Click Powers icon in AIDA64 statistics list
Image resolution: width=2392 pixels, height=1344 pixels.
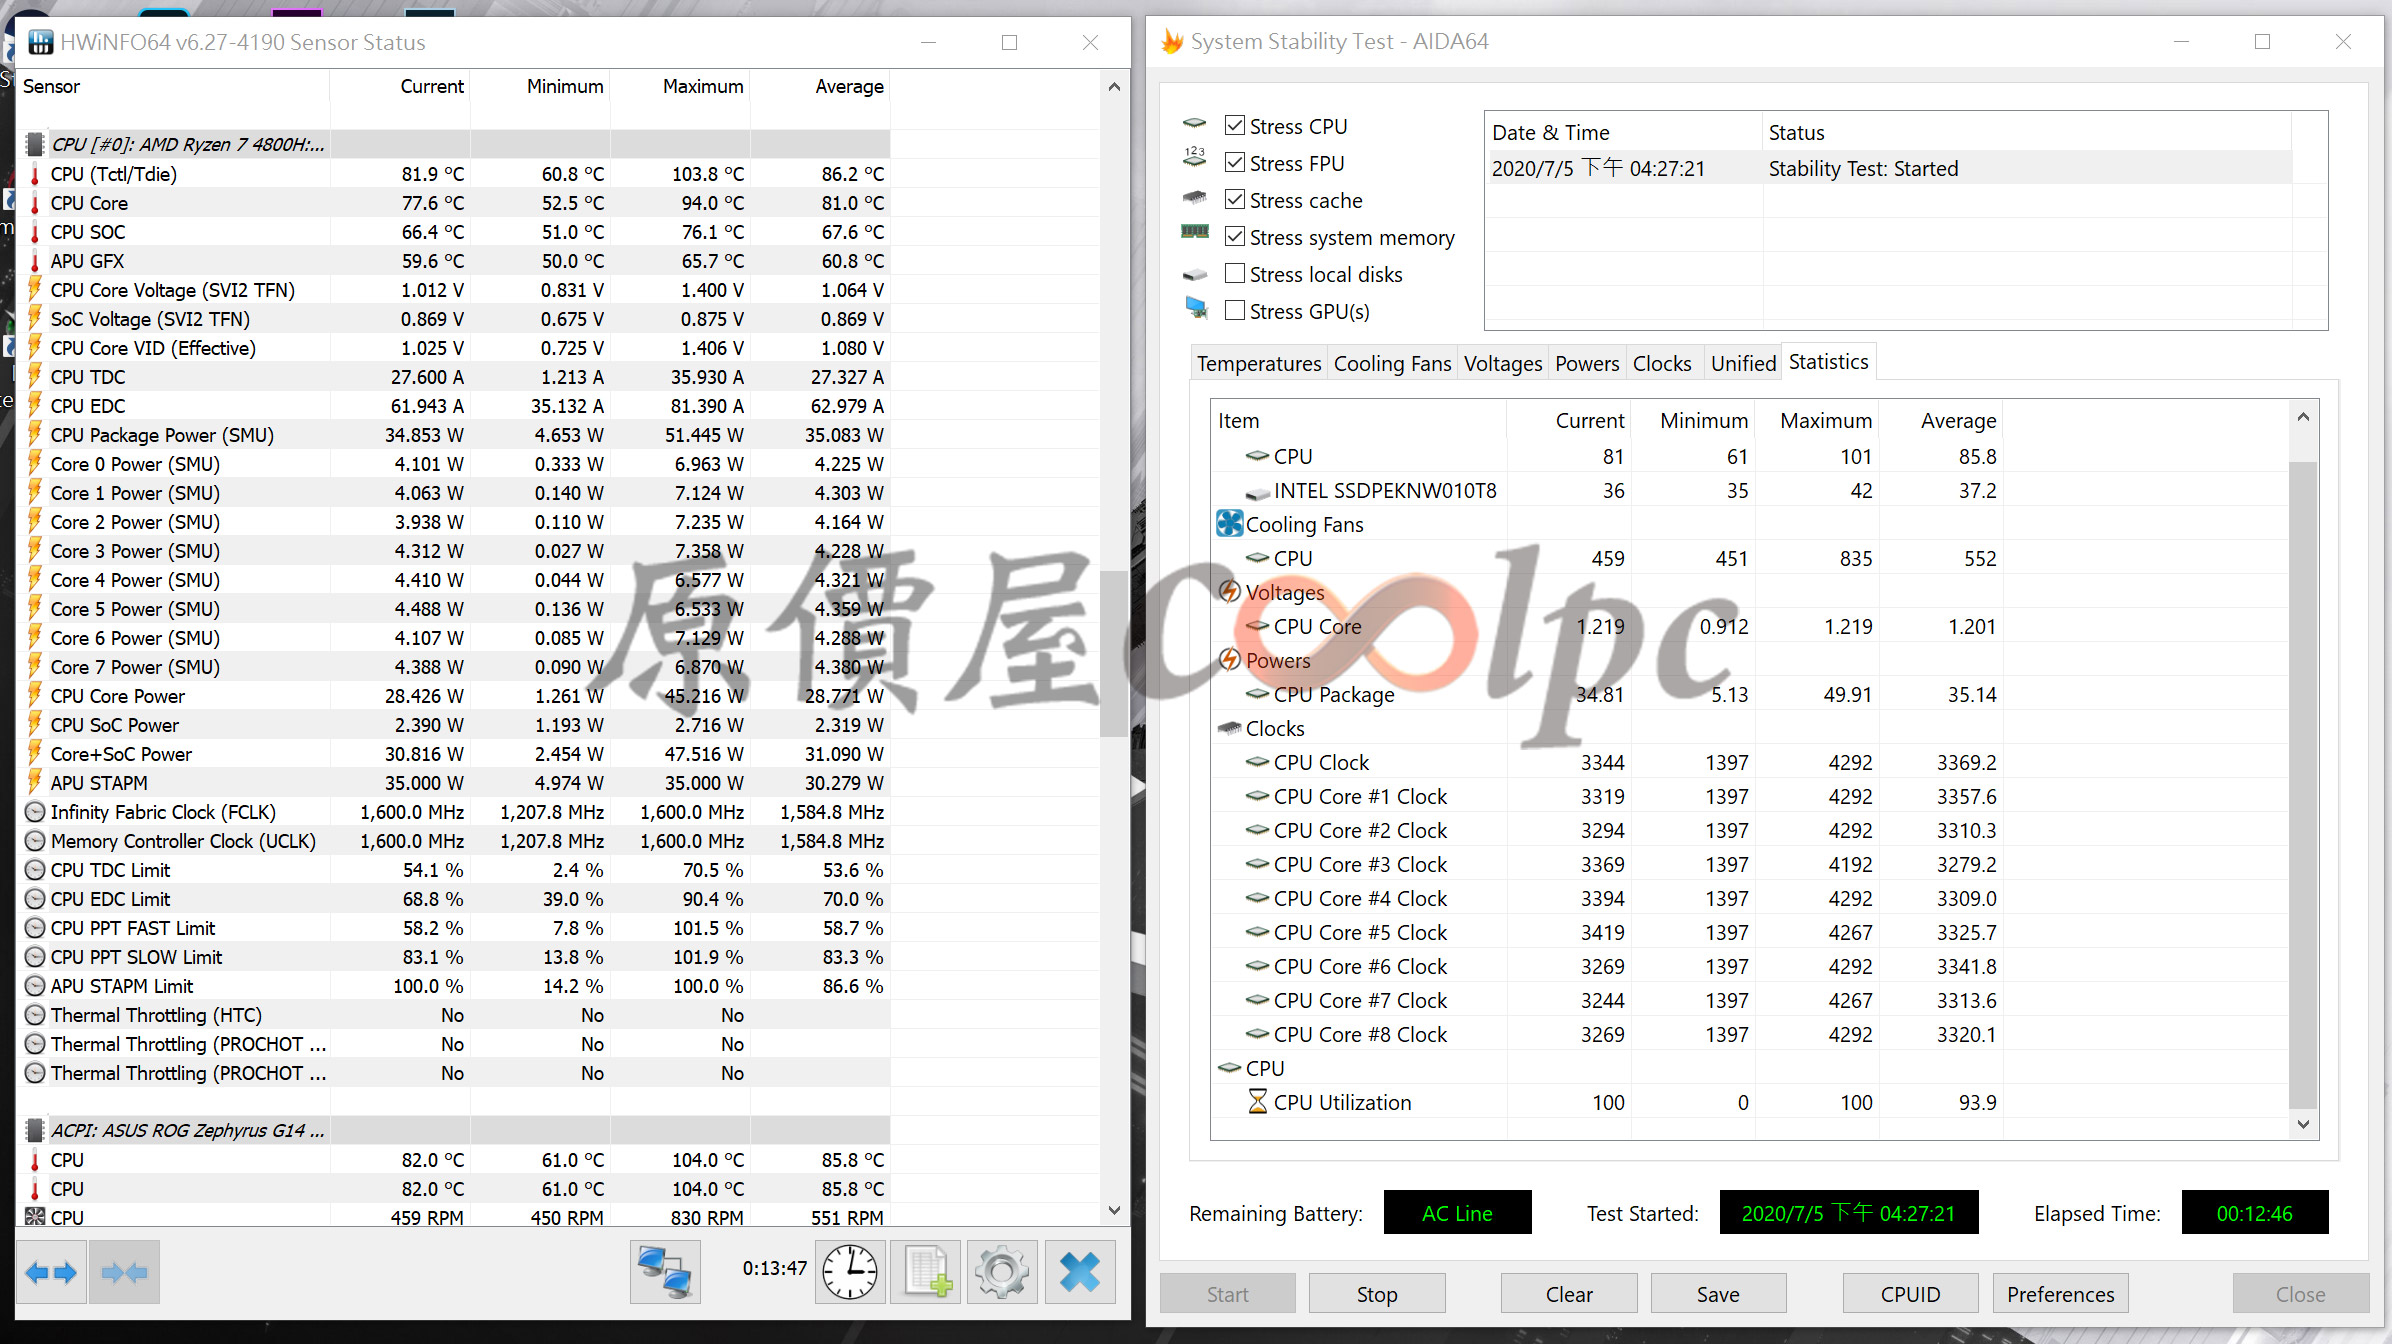coord(1229,660)
